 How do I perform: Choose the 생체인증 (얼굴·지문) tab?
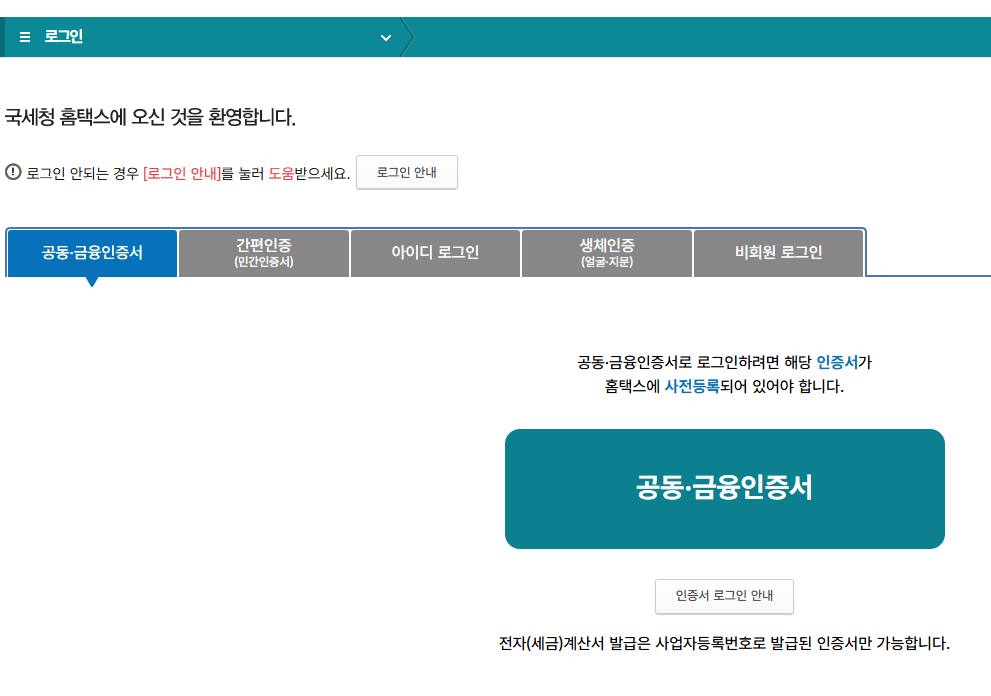pyautogui.click(x=607, y=253)
